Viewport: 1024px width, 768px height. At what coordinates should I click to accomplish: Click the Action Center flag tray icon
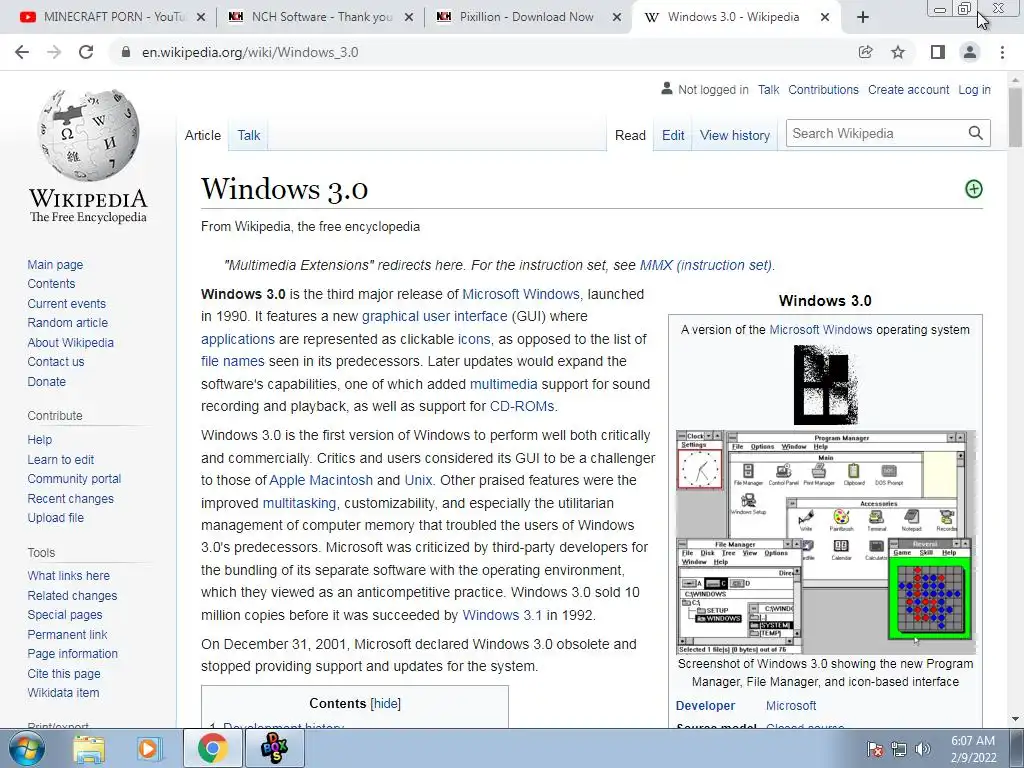(x=875, y=749)
